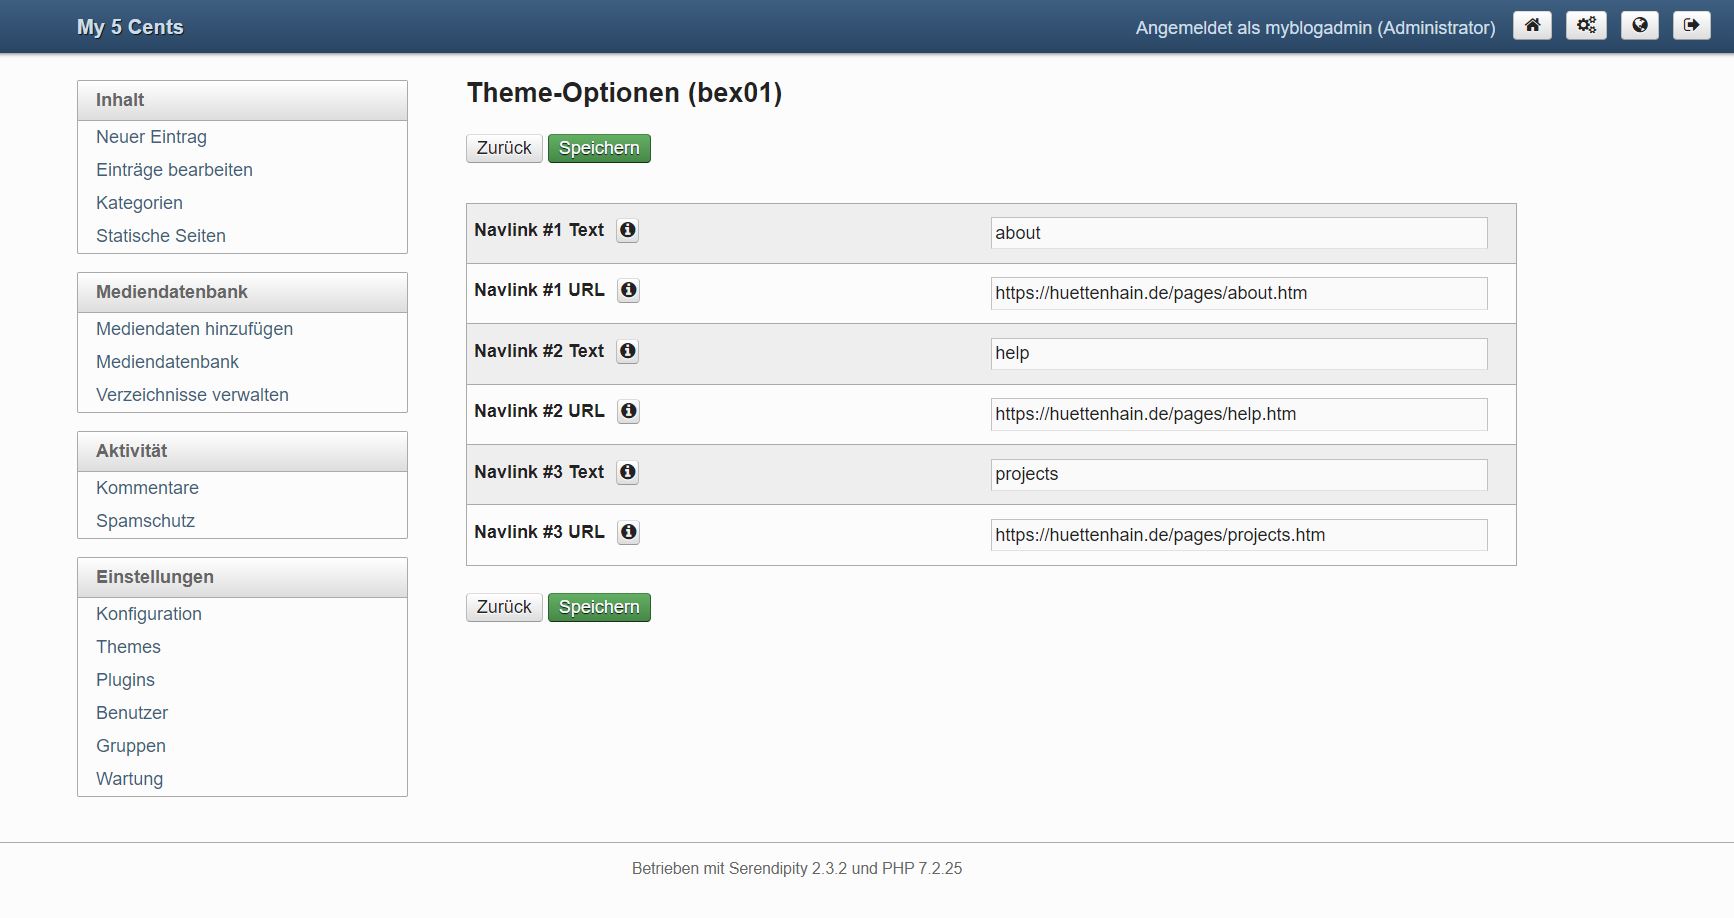Click the home icon in top bar
The height and width of the screenshot is (918, 1734).
1532,26
